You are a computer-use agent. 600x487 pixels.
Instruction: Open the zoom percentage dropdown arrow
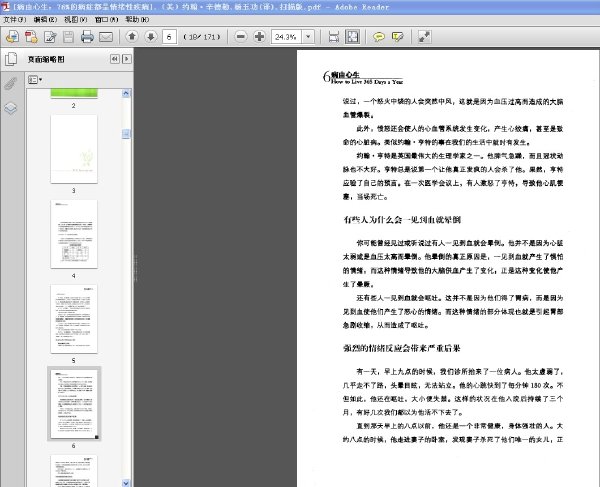[x=308, y=37]
